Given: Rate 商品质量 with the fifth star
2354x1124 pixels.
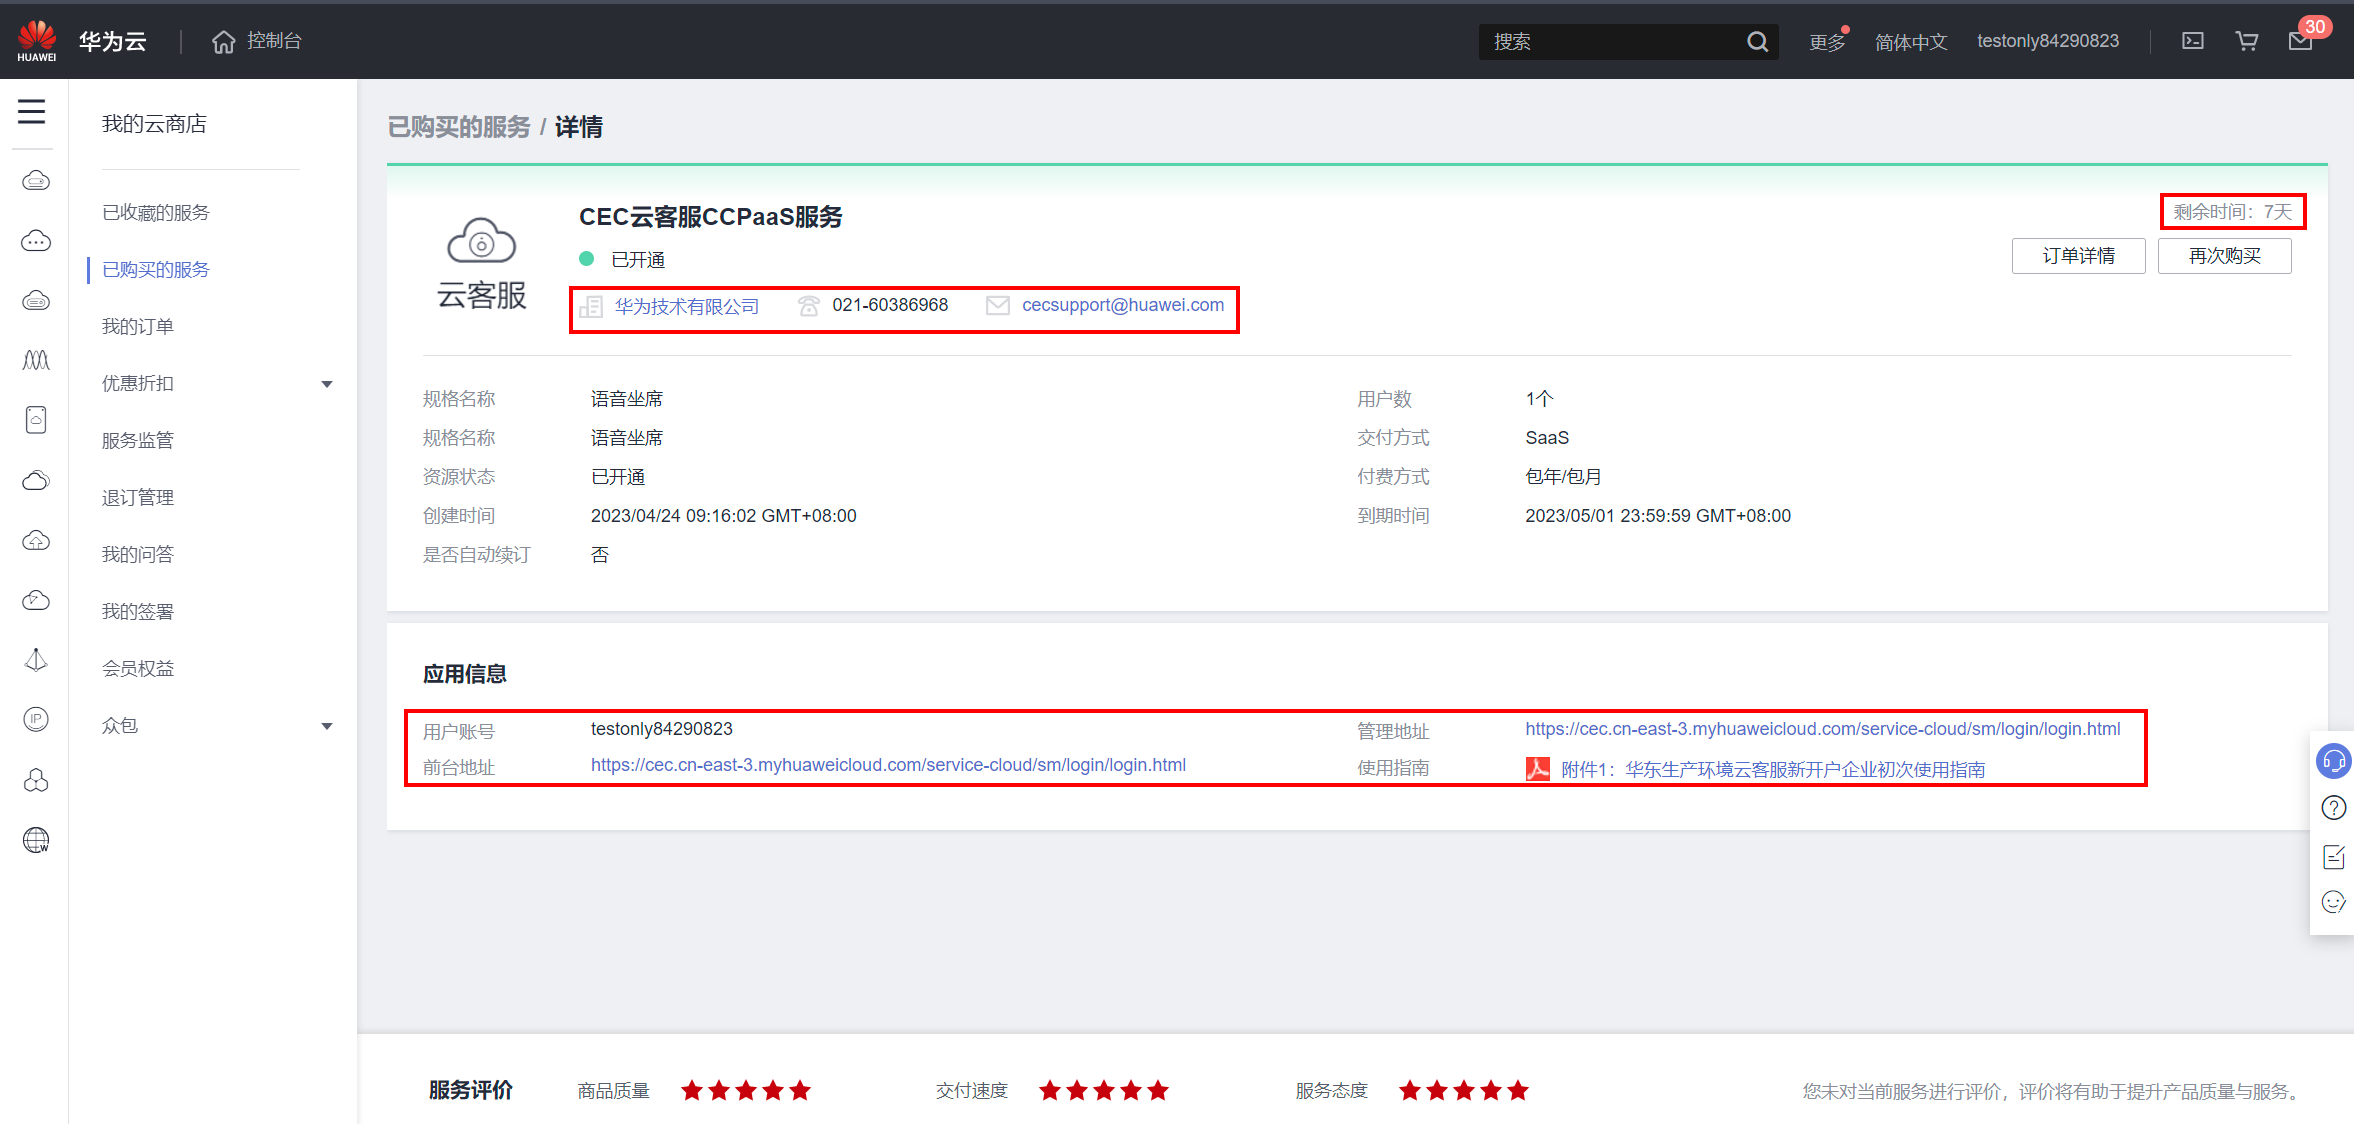Looking at the screenshot, I should tap(800, 1091).
